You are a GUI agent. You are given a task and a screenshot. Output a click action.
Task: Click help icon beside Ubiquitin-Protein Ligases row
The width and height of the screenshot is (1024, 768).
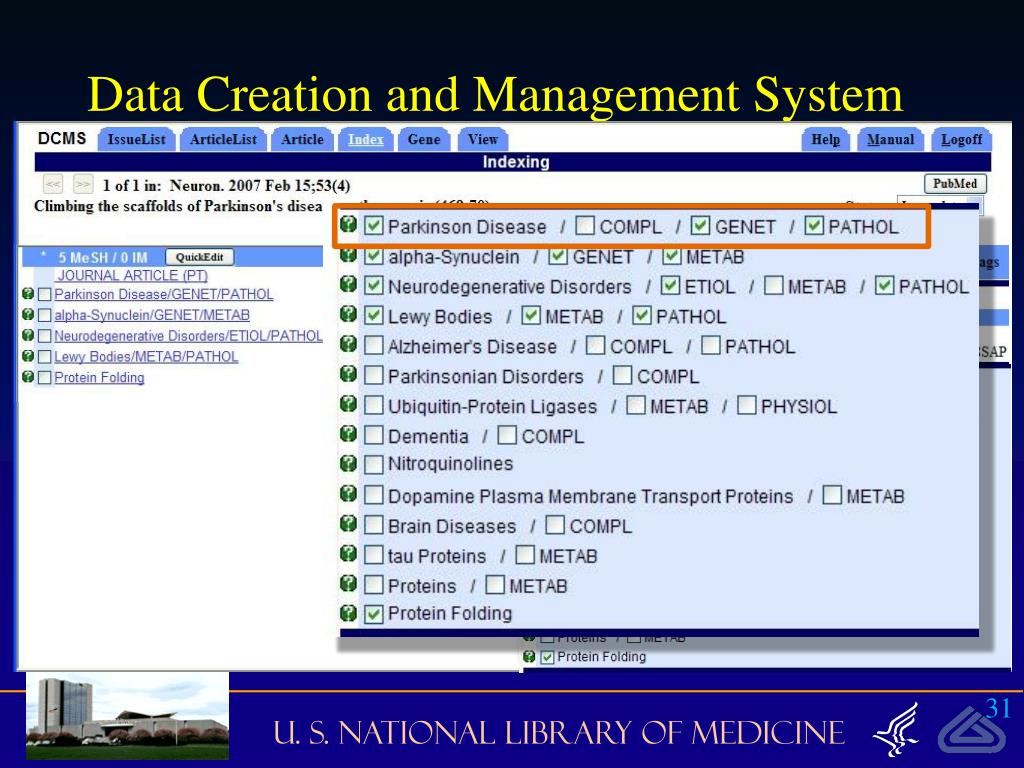pos(349,404)
